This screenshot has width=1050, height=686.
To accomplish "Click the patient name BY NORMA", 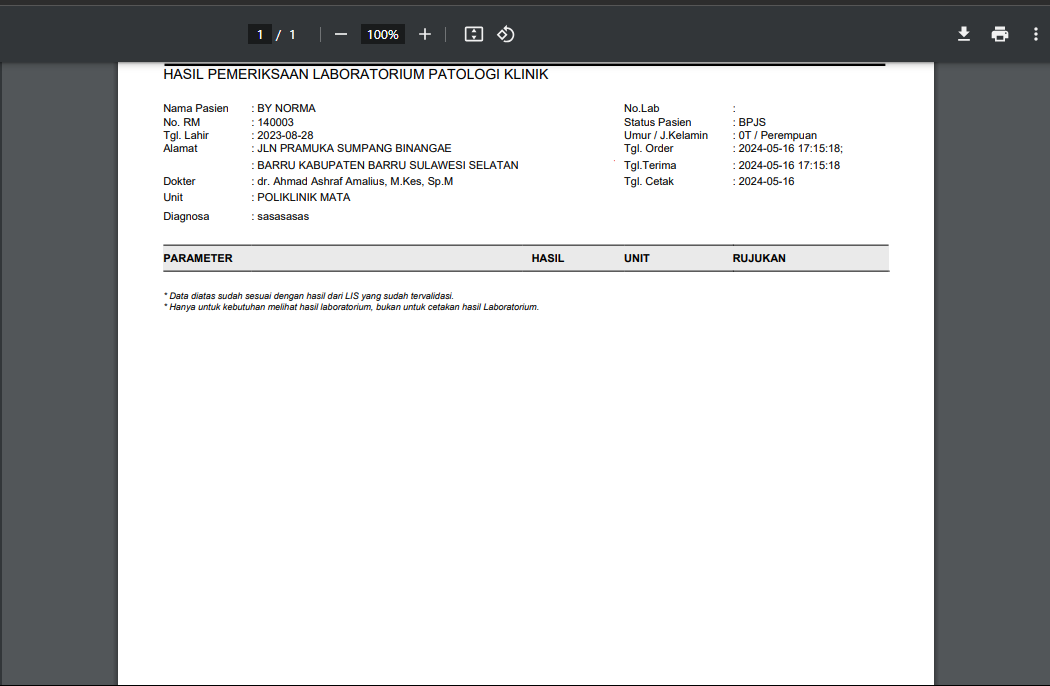I will [286, 108].
